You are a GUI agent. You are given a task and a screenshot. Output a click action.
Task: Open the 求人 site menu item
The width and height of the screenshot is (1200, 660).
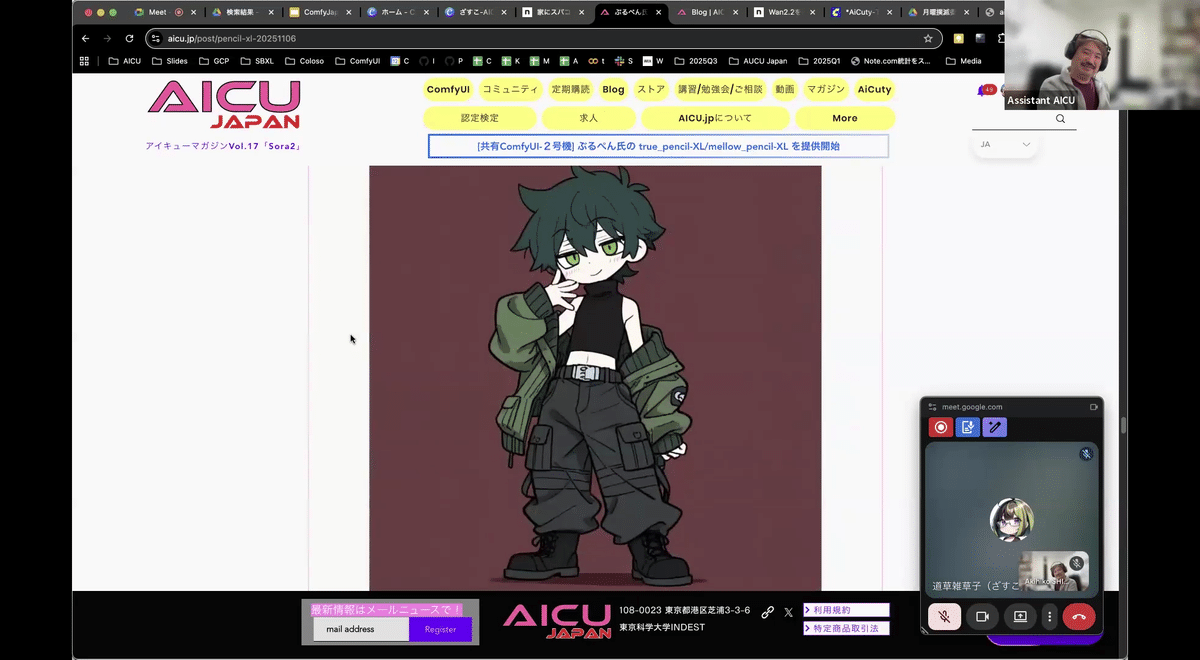589,118
